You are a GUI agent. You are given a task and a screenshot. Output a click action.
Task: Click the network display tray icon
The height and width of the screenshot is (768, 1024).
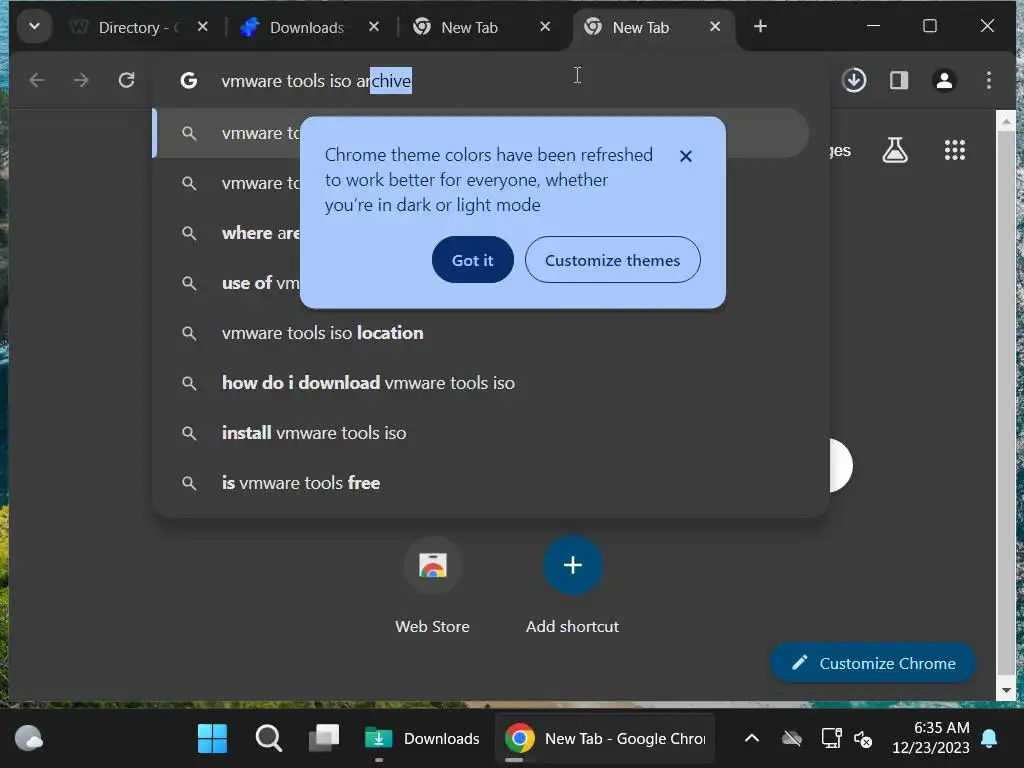(x=831, y=739)
